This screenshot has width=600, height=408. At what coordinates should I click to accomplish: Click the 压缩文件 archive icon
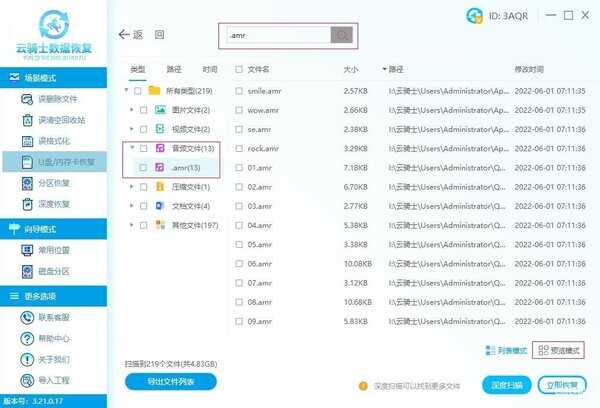[x=160, y=187]
